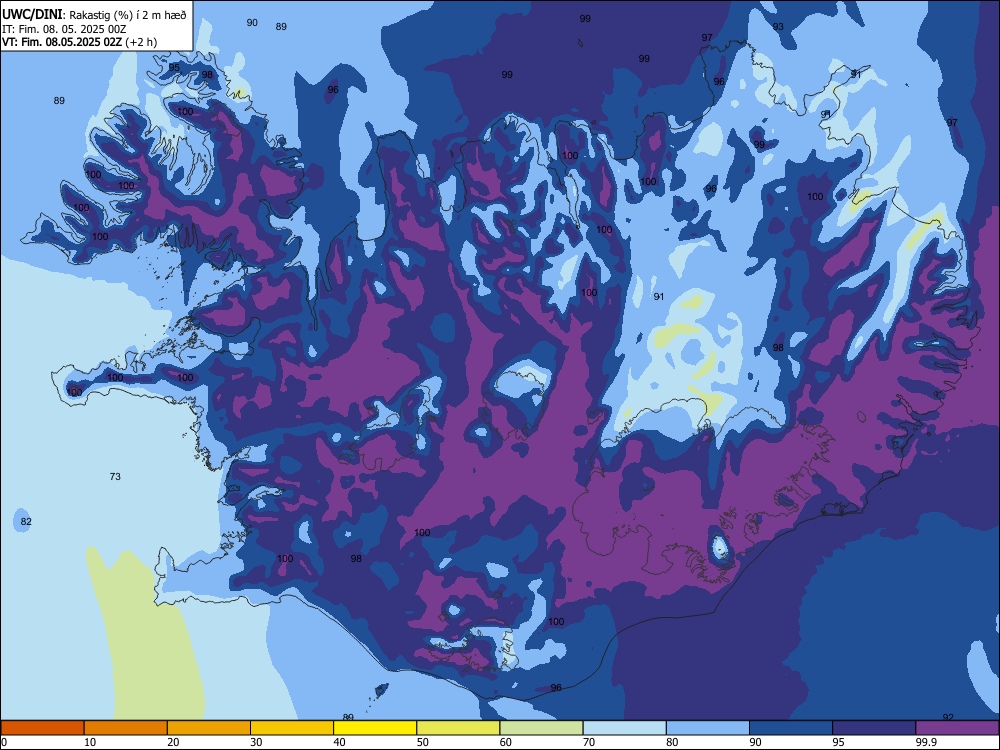Click the '(+2 h)' forecast offset text
The width and height of the screenshot is (1000, 750).
click(x=141, y=42)
